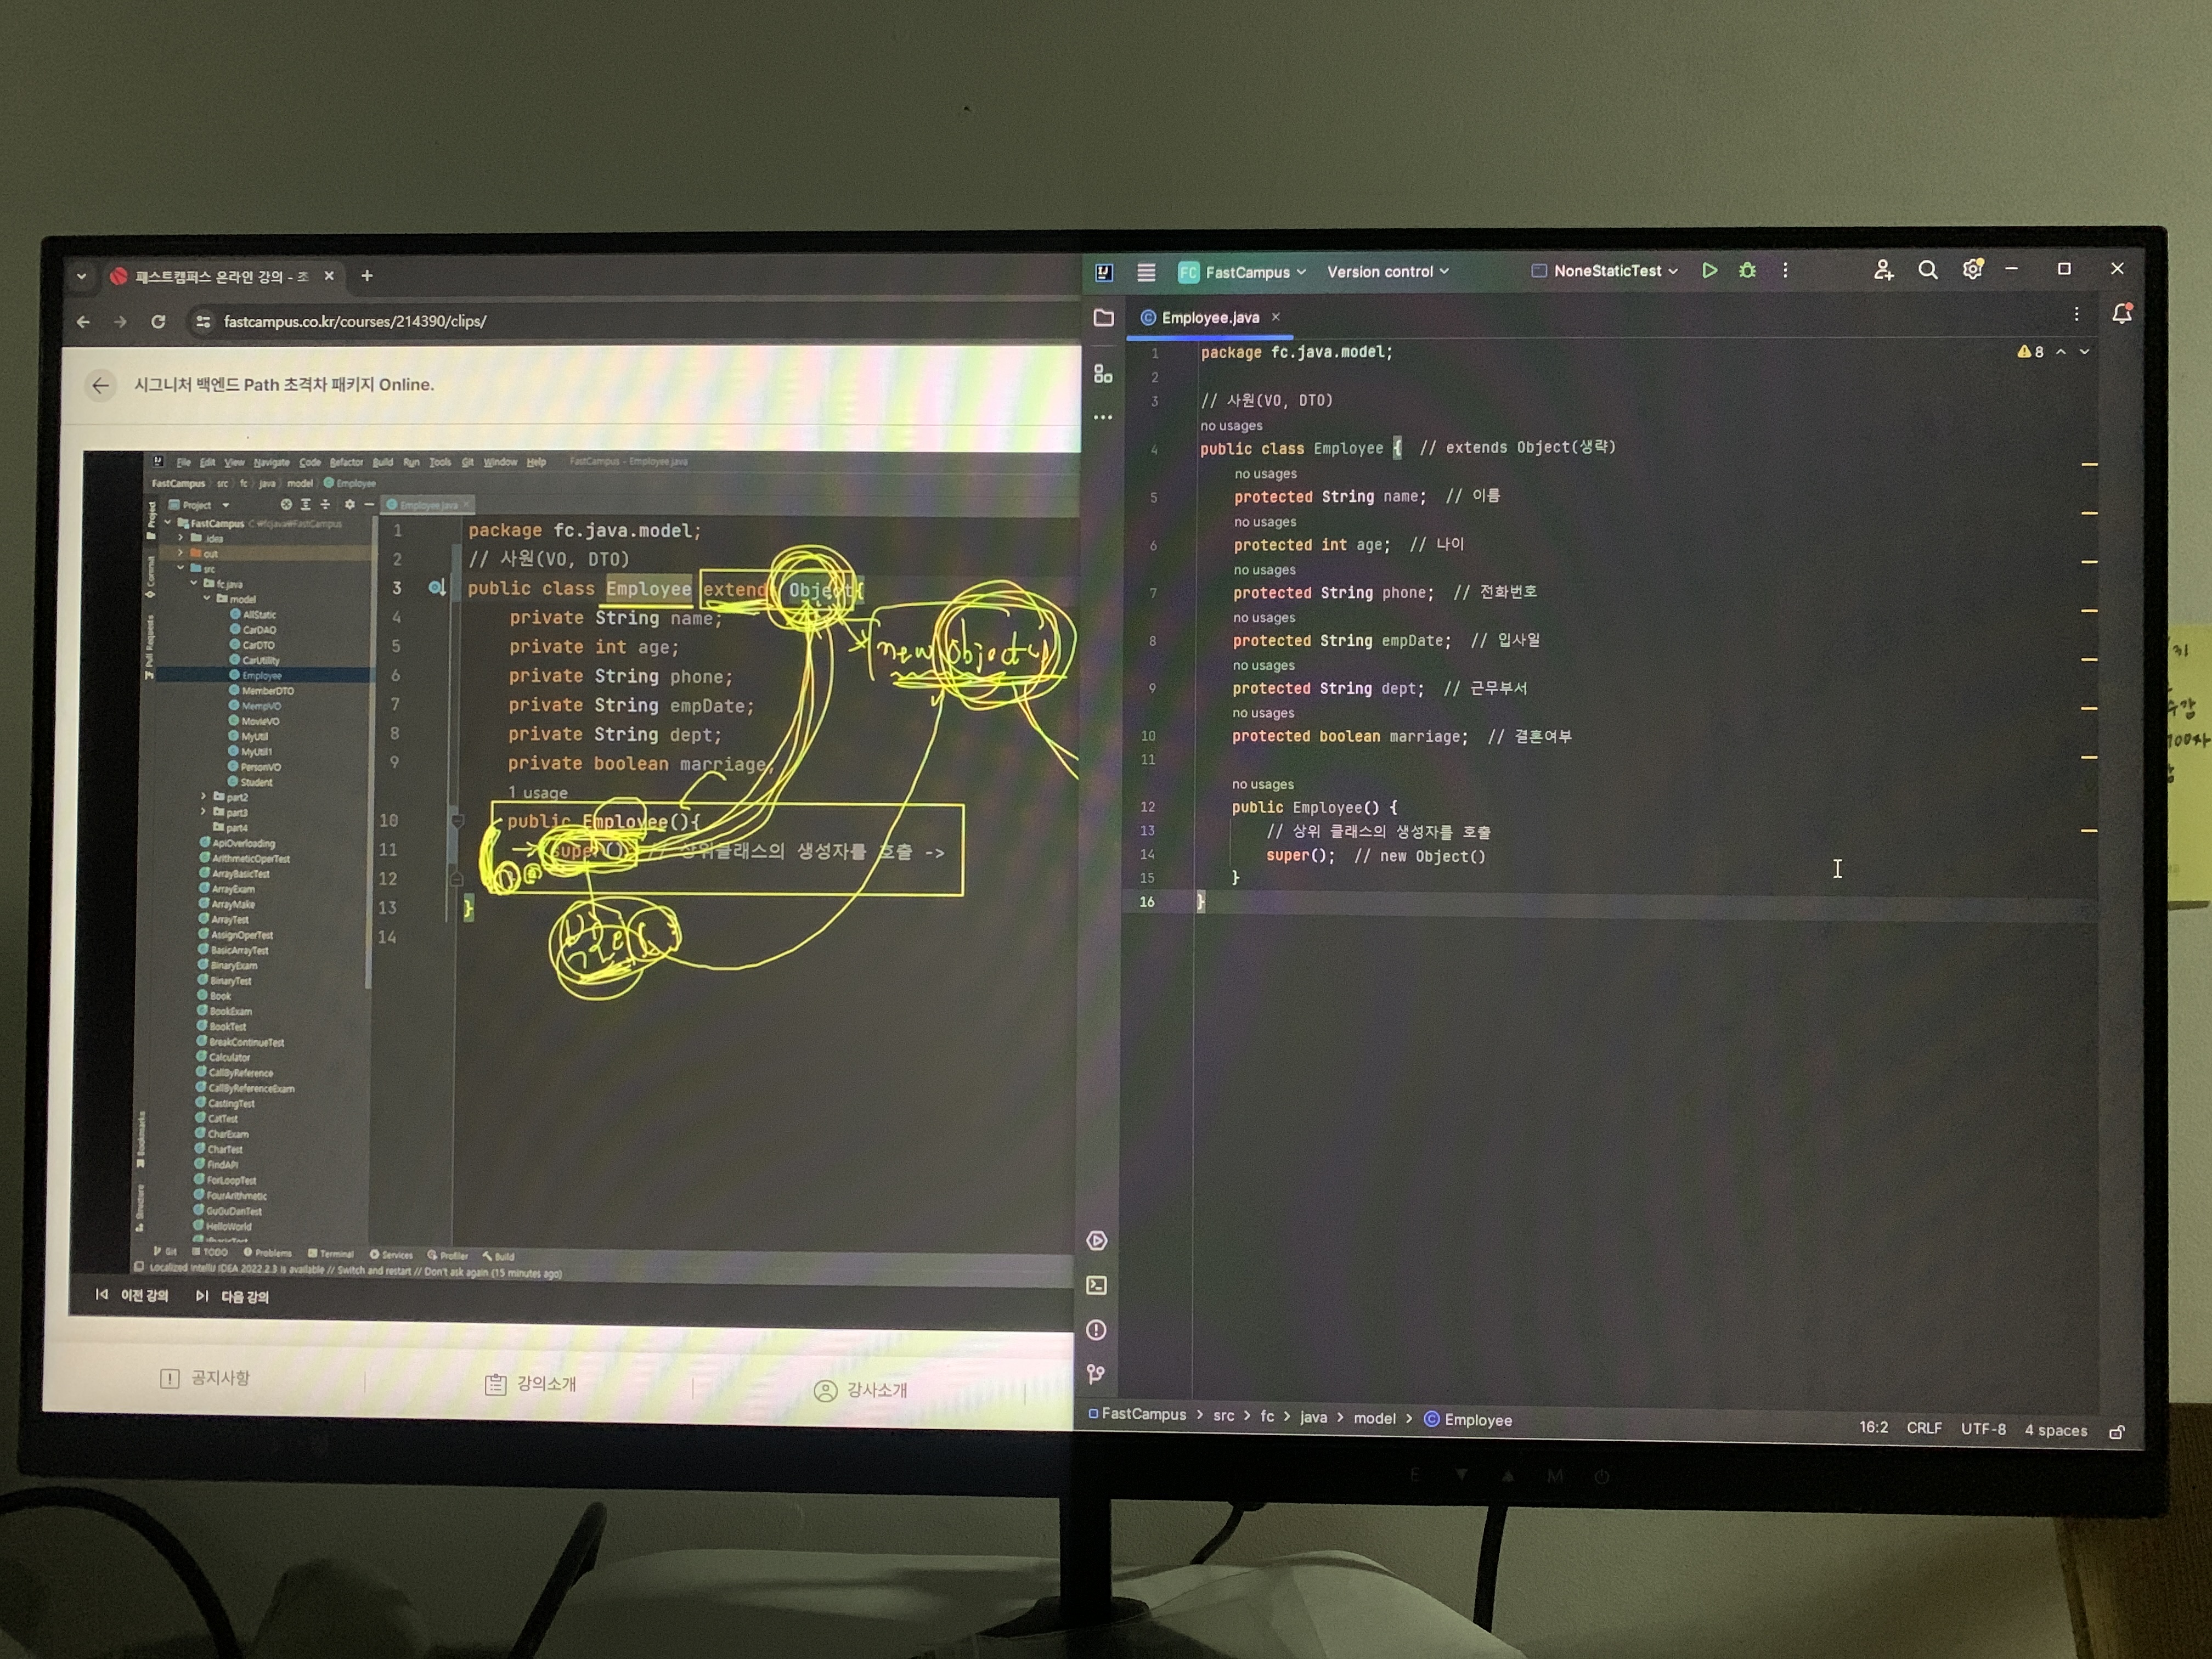Open the Structure tool window icon

(x=1103, y=374)
